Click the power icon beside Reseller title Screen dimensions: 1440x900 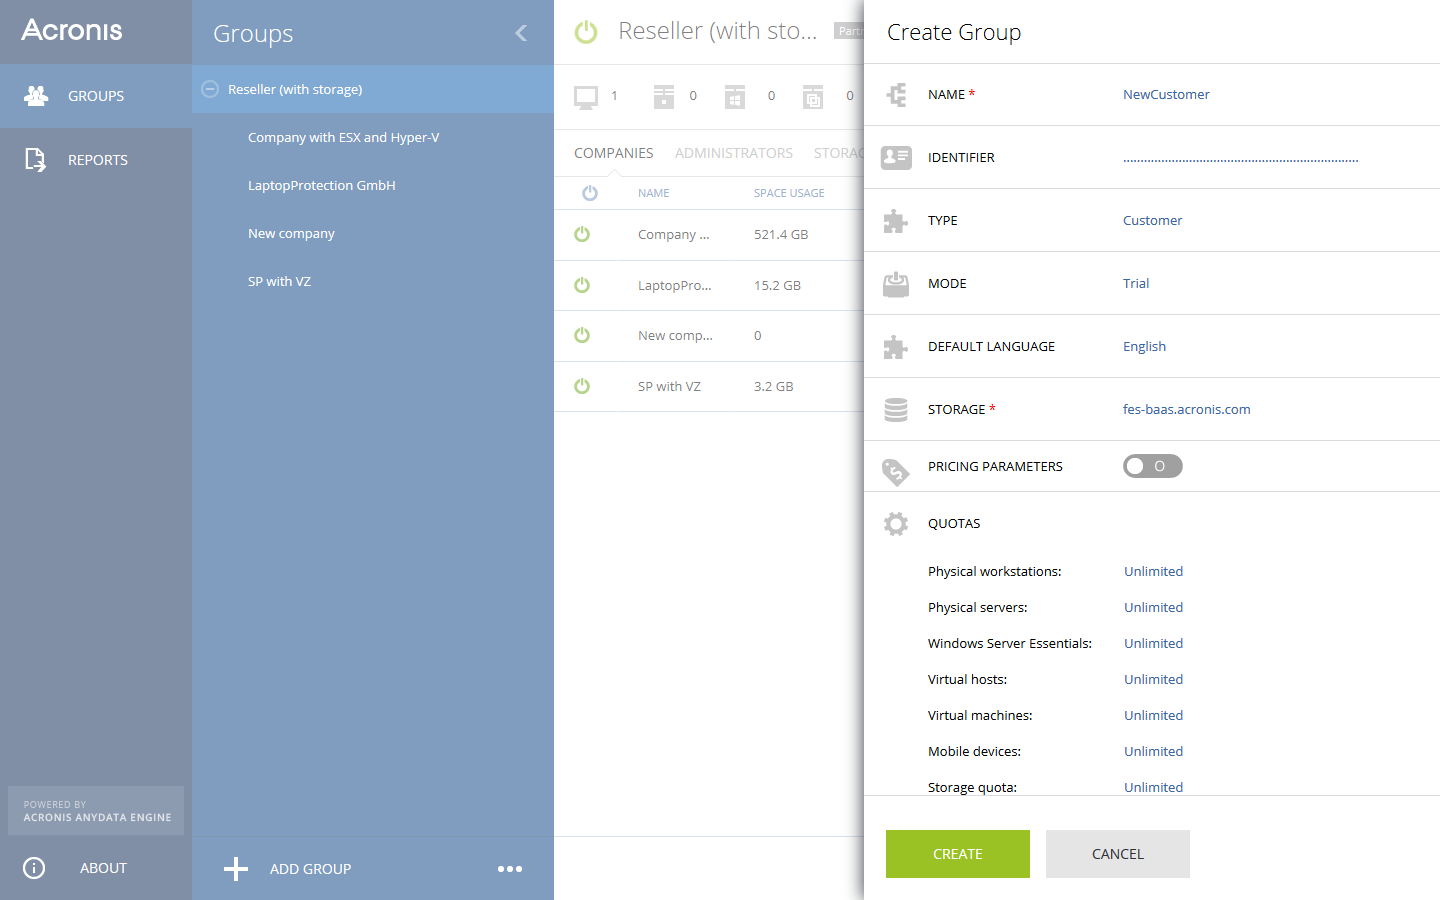click(x=586, y=32)
